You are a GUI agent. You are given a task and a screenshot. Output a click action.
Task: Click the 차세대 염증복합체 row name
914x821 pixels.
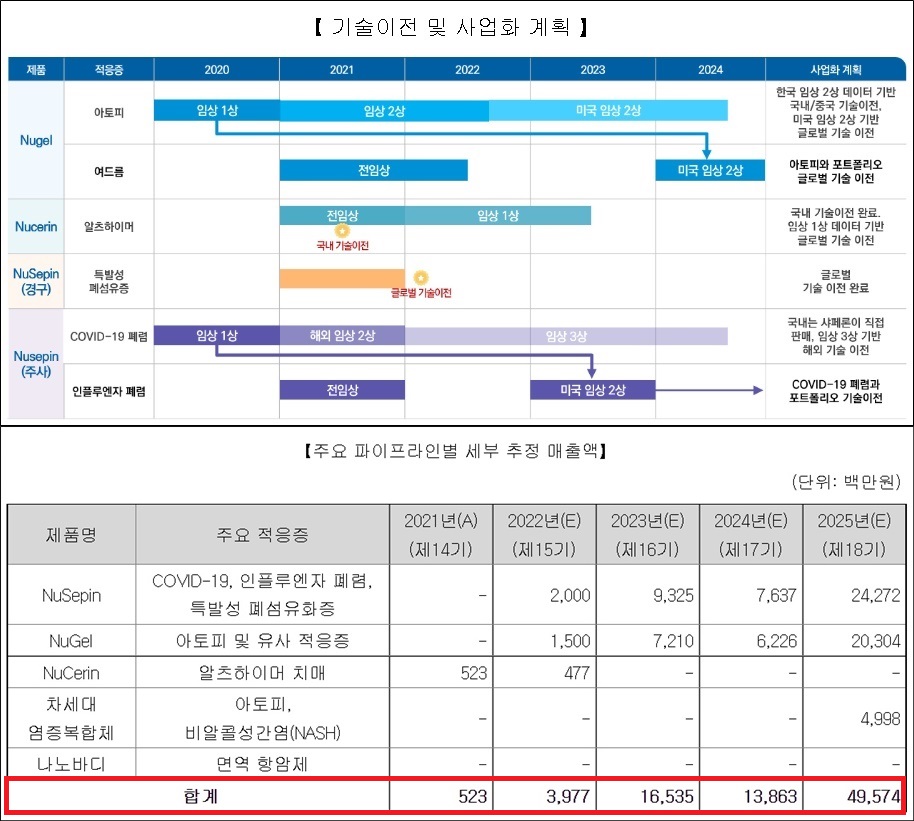click(x=71, y=718)
